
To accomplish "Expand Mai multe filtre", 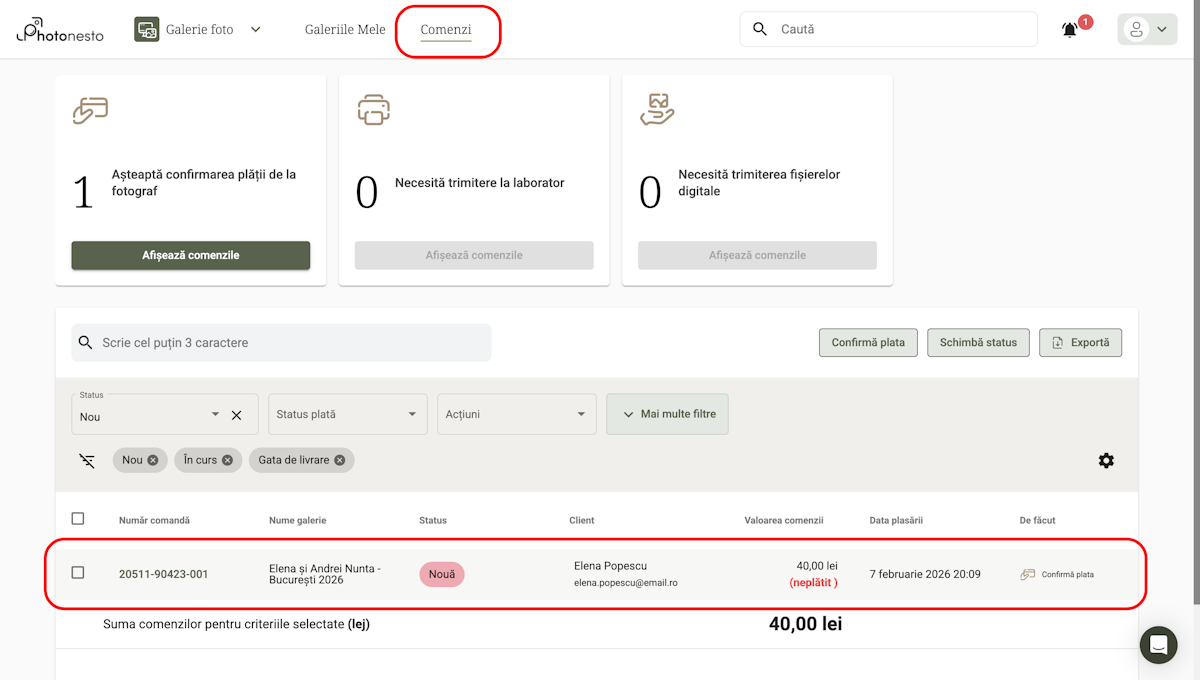I will 667,414.
